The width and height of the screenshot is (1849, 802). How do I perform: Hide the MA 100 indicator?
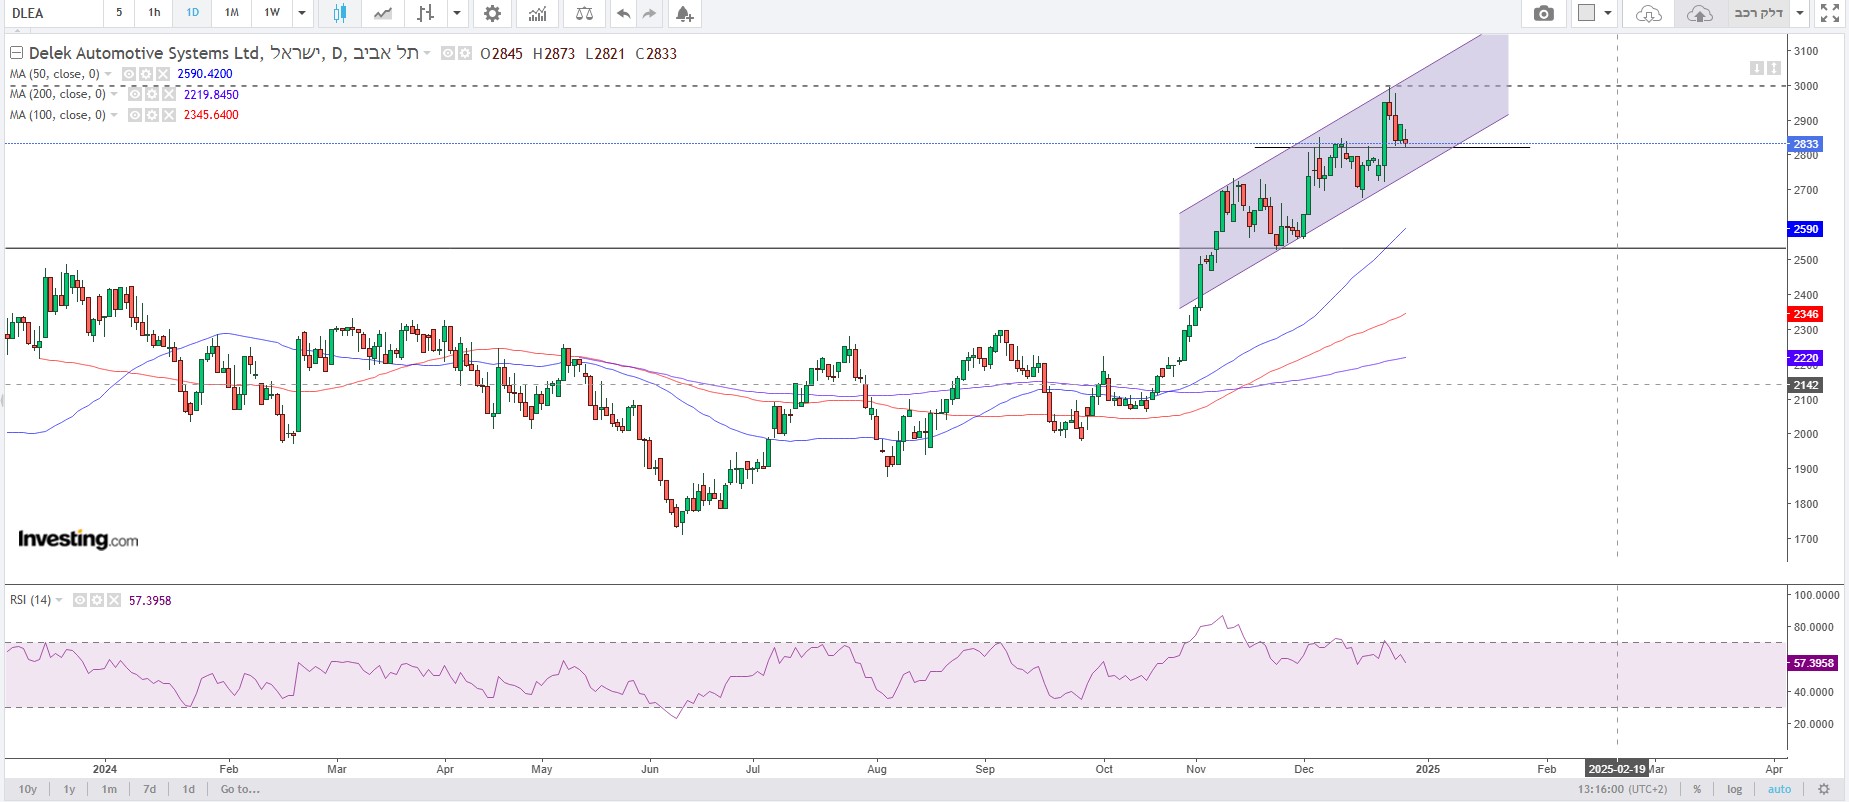[x=135, y=115]
